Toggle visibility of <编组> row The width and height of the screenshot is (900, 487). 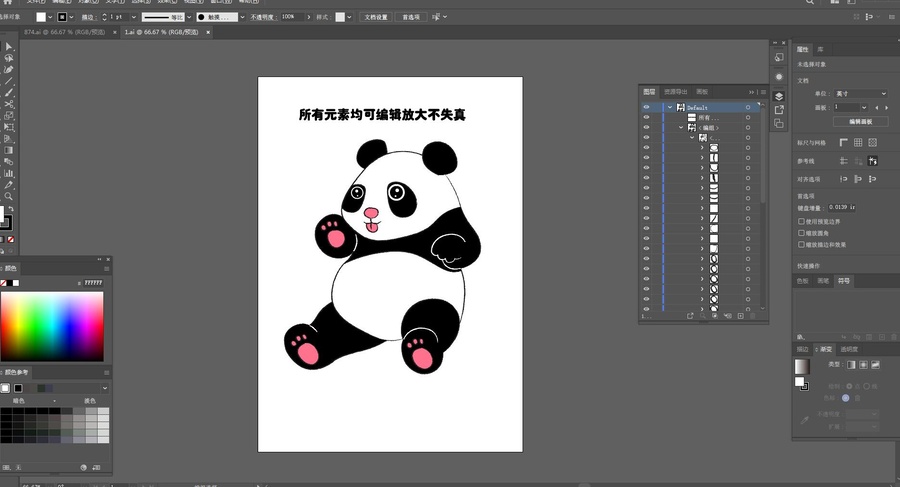[x=646, y=127]
